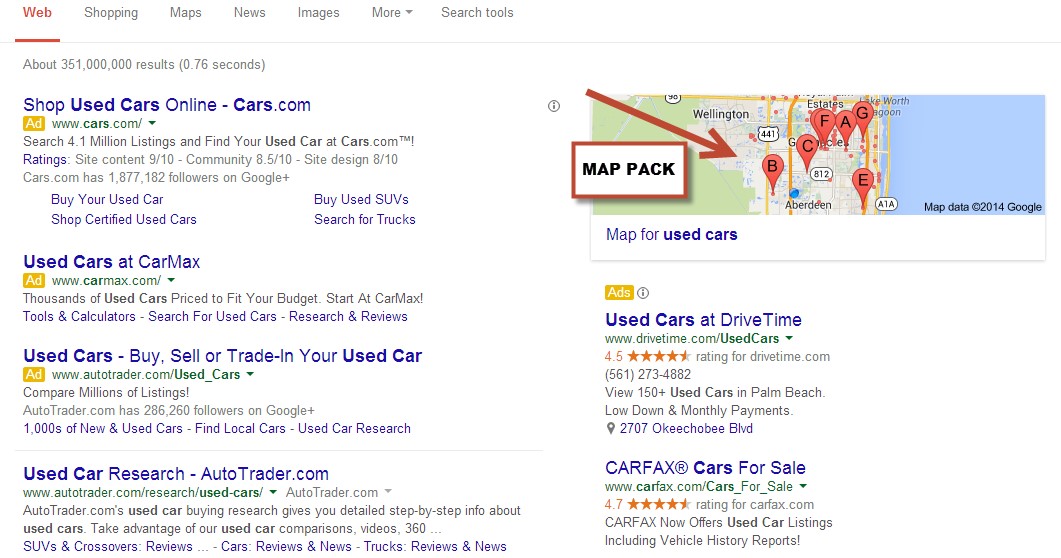Follow the Search for Trucks sitelink
Viewport: 1061px width, 558px height.
pos(365,220)
